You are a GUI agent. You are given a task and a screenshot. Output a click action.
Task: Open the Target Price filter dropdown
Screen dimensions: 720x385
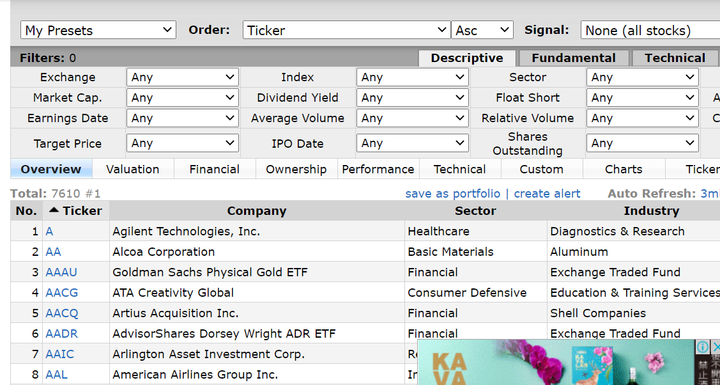[x=182, y=143]
